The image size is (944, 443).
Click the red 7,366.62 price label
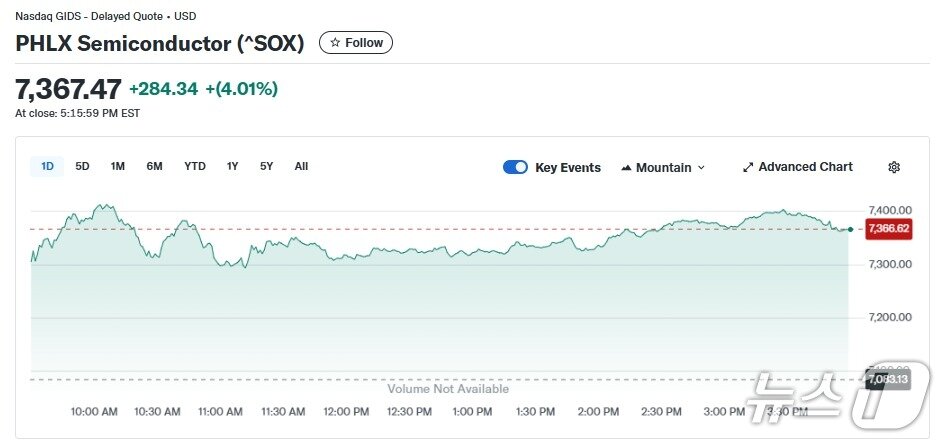[888, 229]
